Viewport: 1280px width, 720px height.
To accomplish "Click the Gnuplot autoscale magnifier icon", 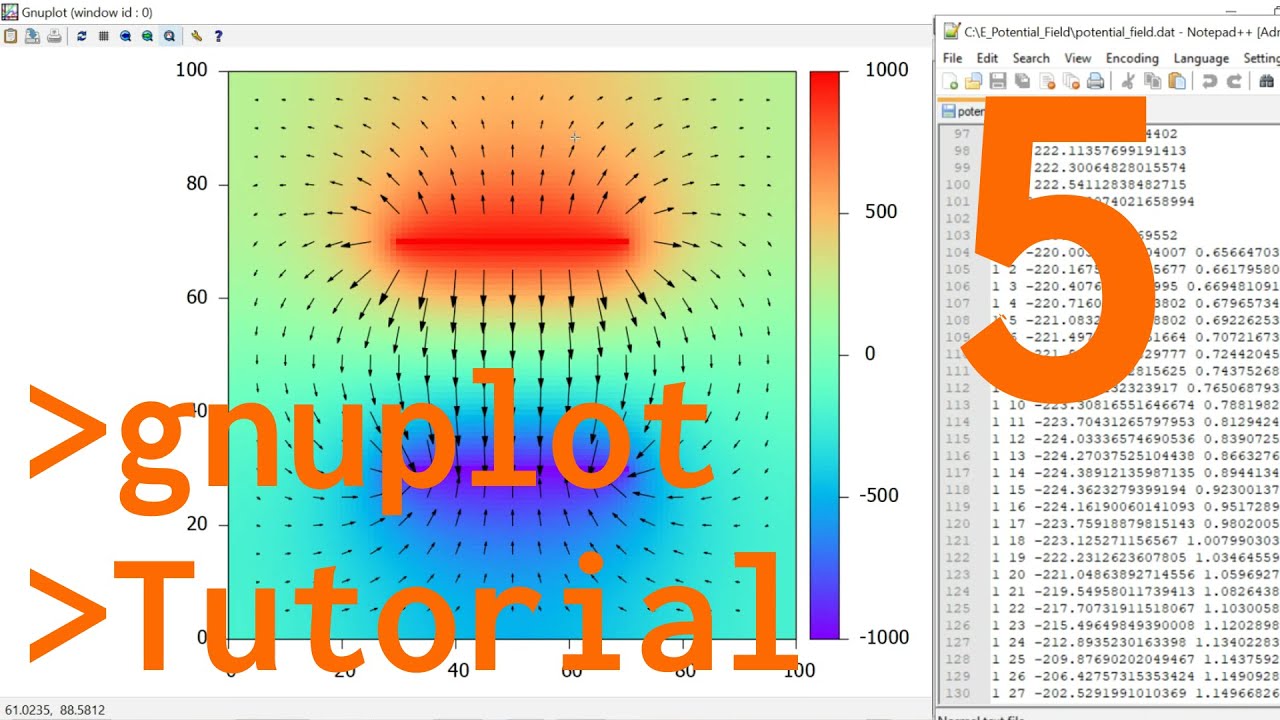I will (x=169, y=36).
